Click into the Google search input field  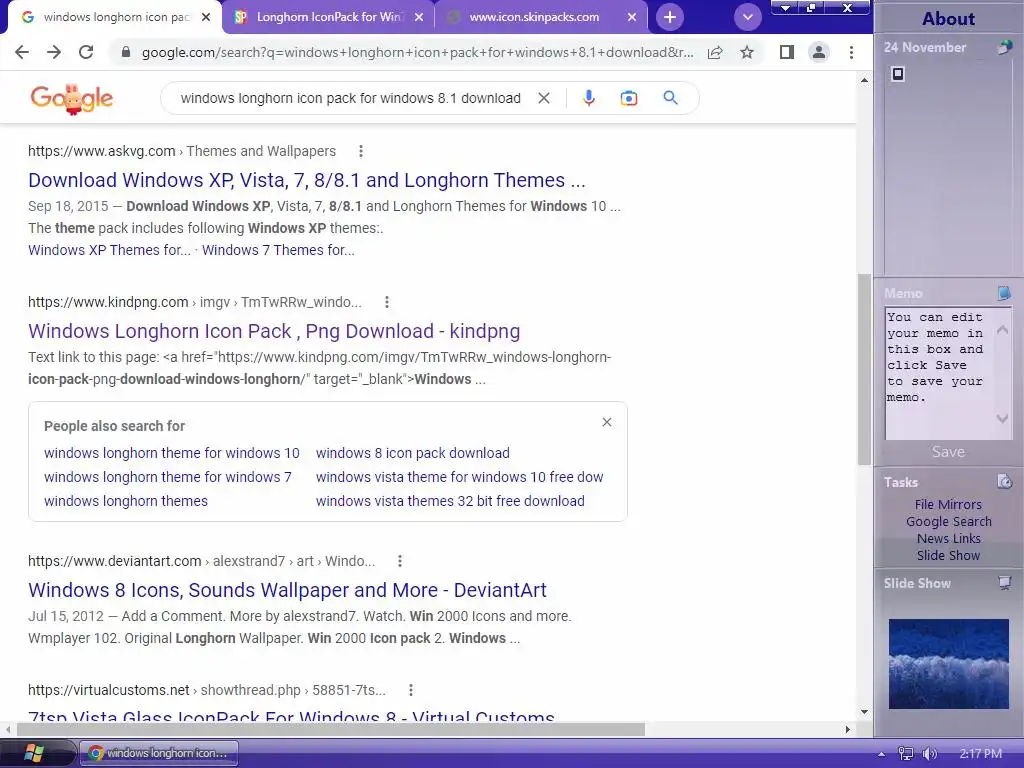(350, 98)
